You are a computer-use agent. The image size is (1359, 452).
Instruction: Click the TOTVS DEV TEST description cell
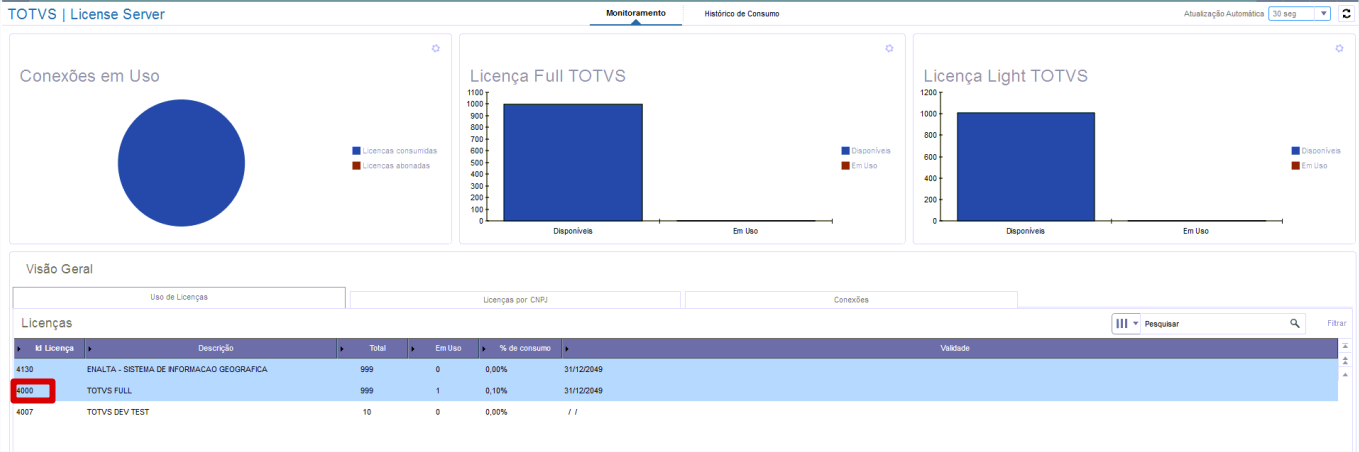coord(118,412)
